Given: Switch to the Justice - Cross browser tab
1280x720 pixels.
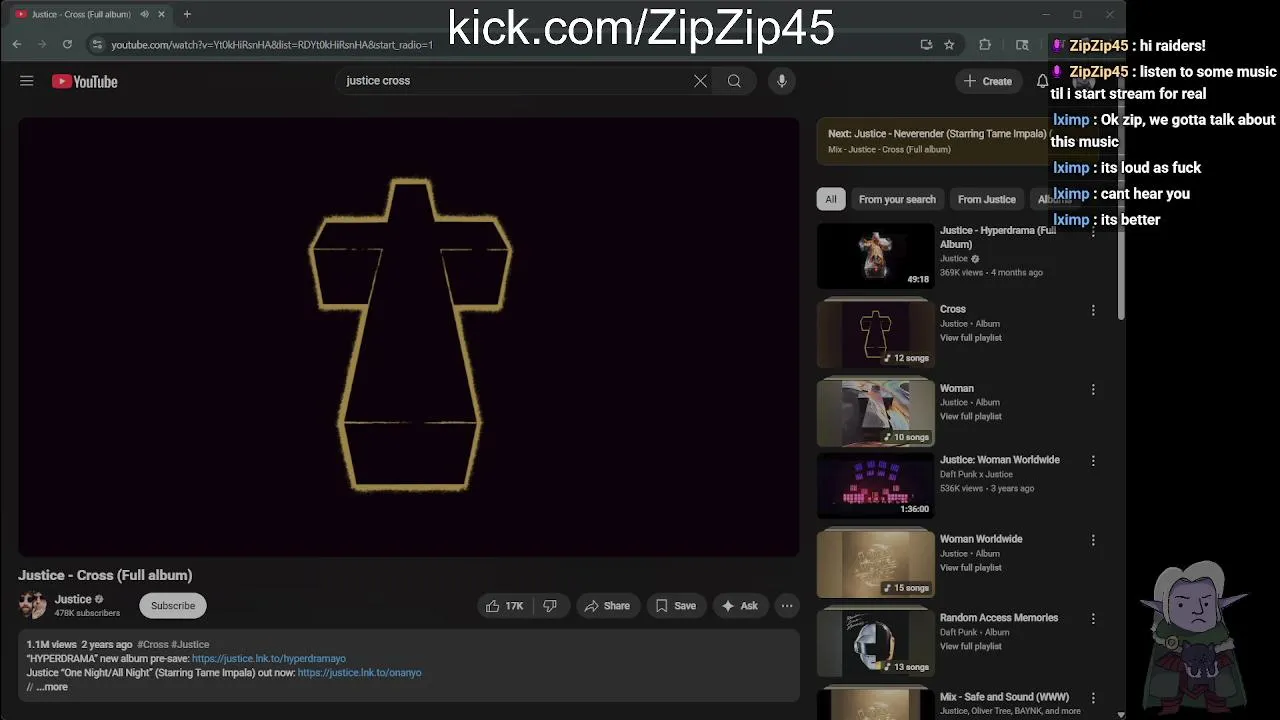Looking at the screenshot, I should pos(80,14).
